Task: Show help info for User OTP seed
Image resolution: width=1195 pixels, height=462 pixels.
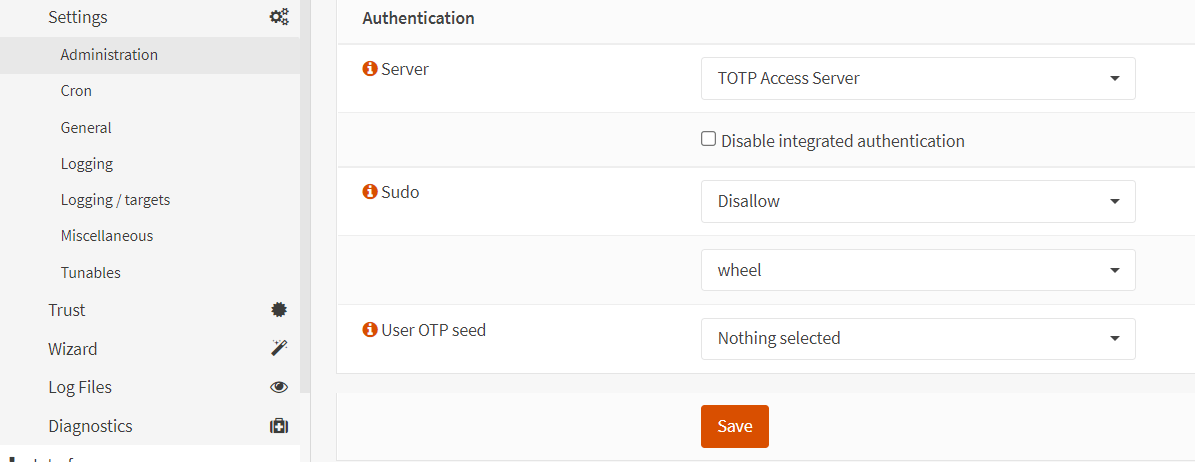Action: click(x=370, y=329)
